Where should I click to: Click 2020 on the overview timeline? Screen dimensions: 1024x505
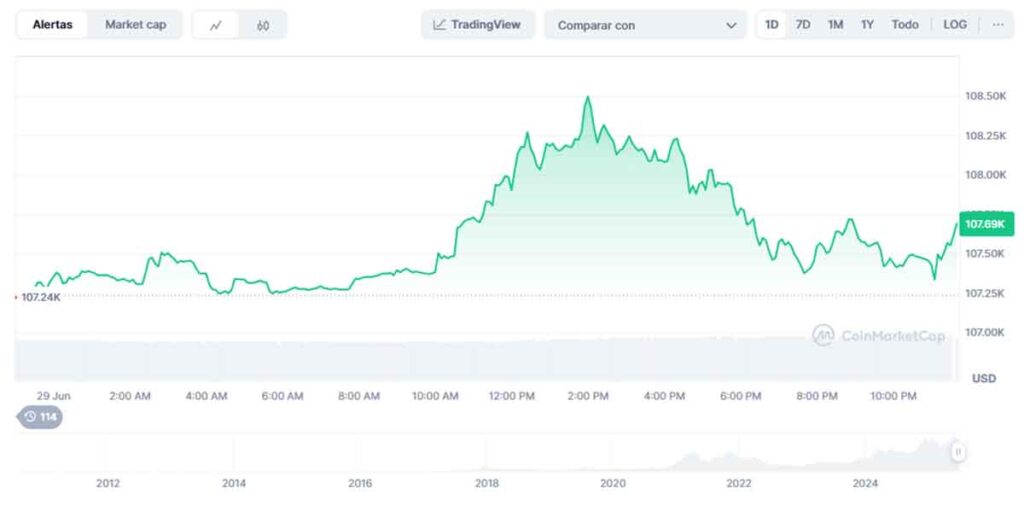coord(613,483)
